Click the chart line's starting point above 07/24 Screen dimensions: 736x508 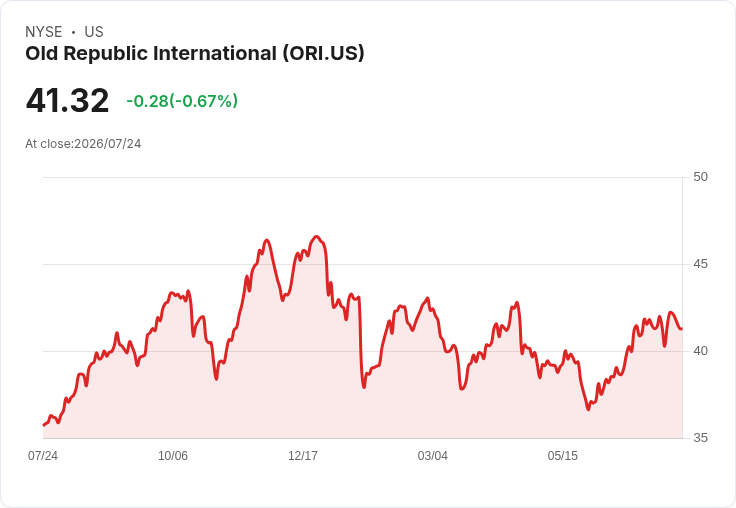44,425
